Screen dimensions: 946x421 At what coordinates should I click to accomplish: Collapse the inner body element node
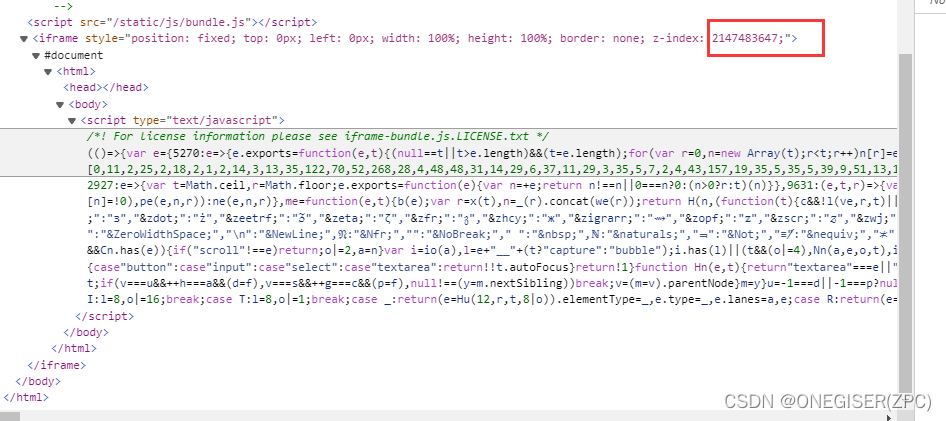point(60,104)
